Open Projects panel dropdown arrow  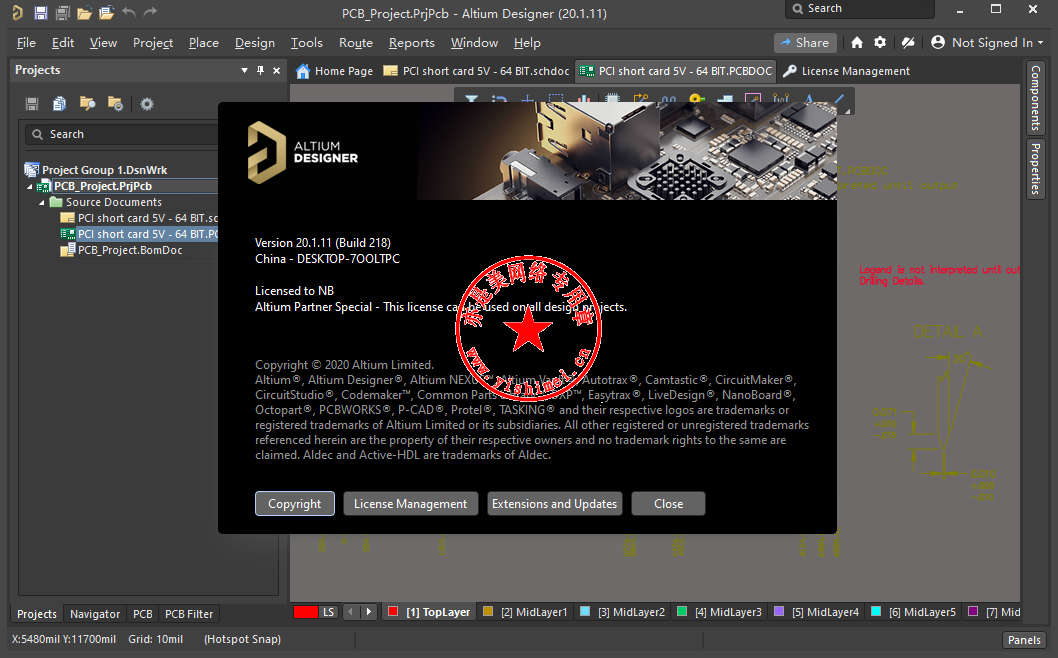coord(244,70)
